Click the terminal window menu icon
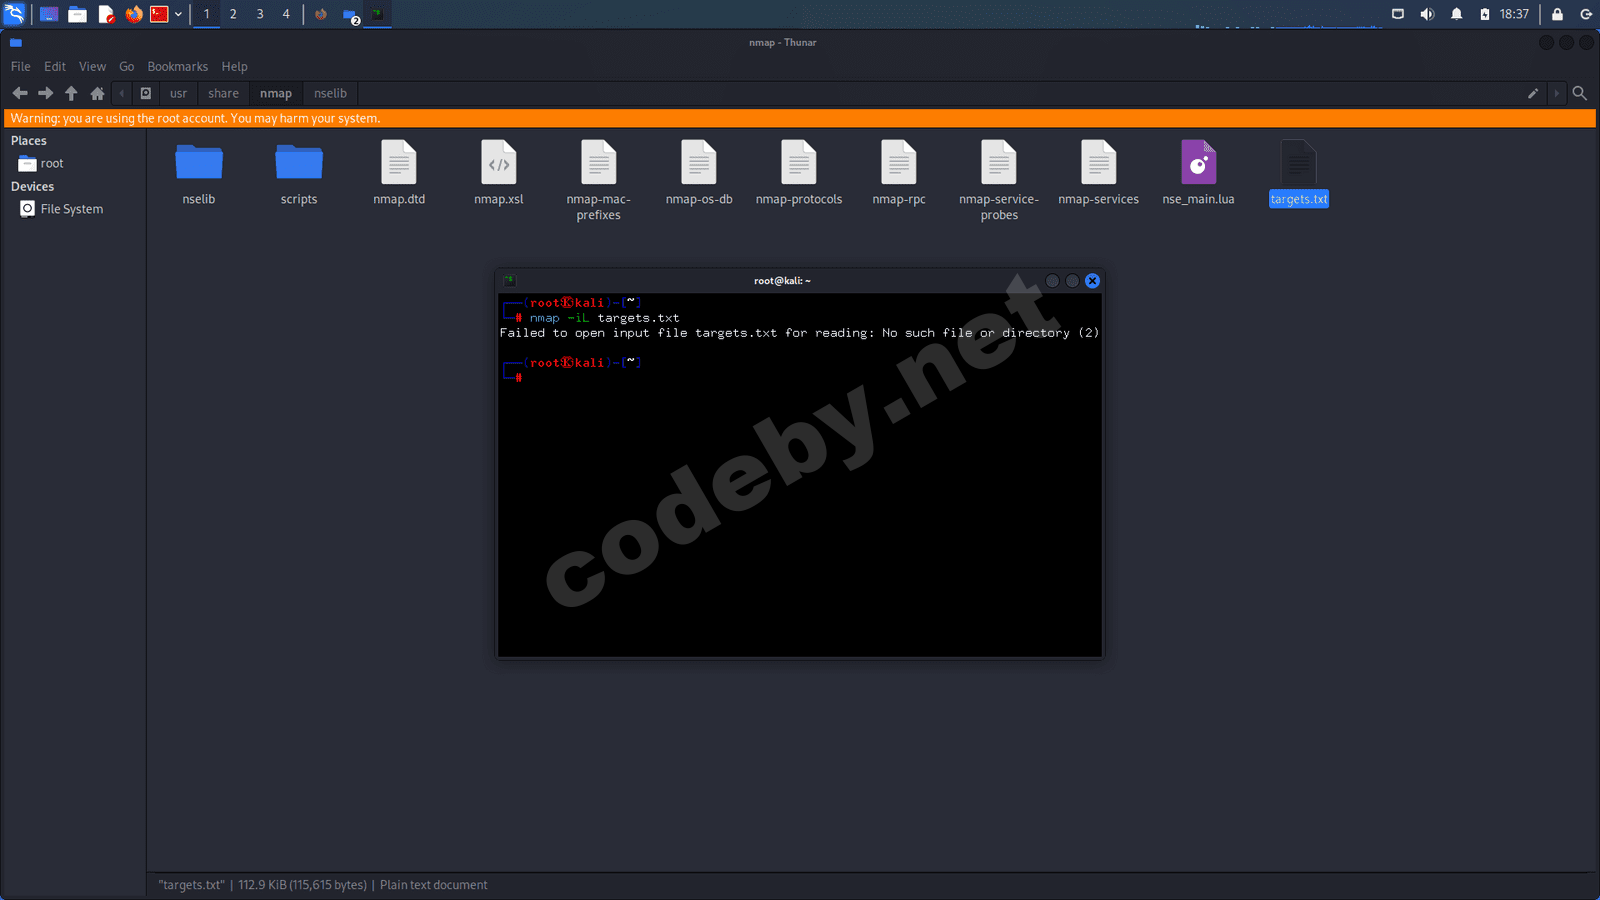The width and height of the screenshot is (1600, 900). [509, 281]
